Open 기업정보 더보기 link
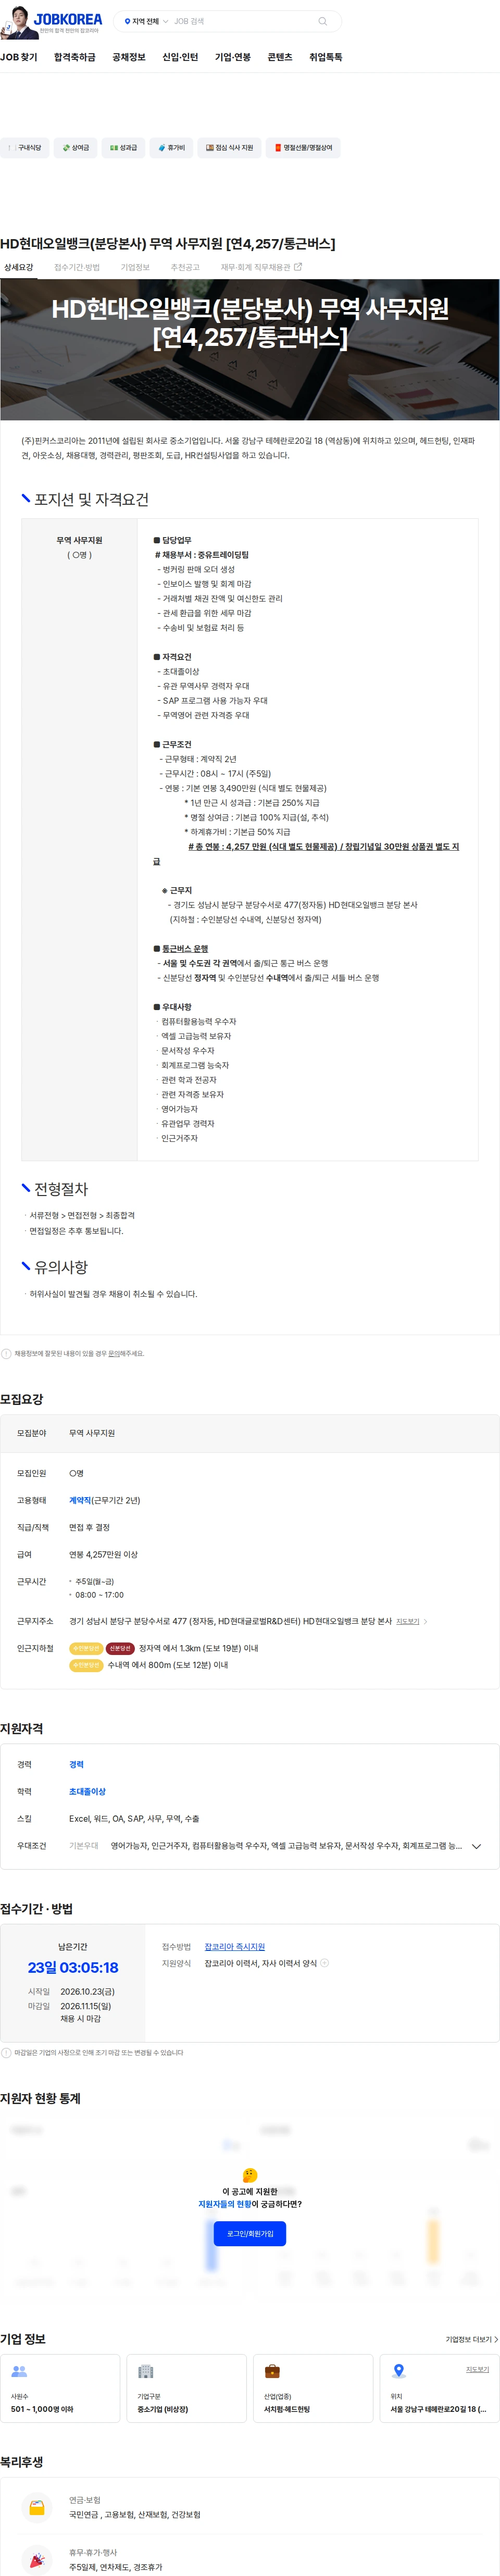Image resolution: width=500 pixels, height=2576 pixels. (471, 2339)
